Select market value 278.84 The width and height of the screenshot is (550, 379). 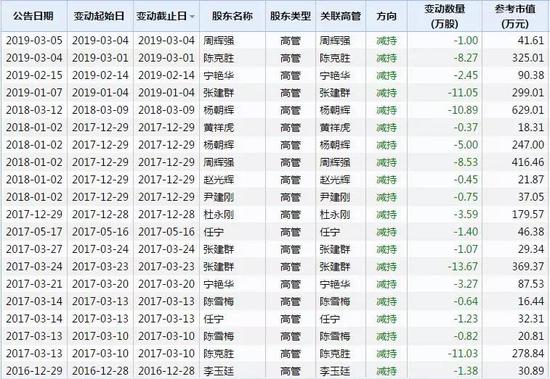pyautogui.click(x=528, y=354)
